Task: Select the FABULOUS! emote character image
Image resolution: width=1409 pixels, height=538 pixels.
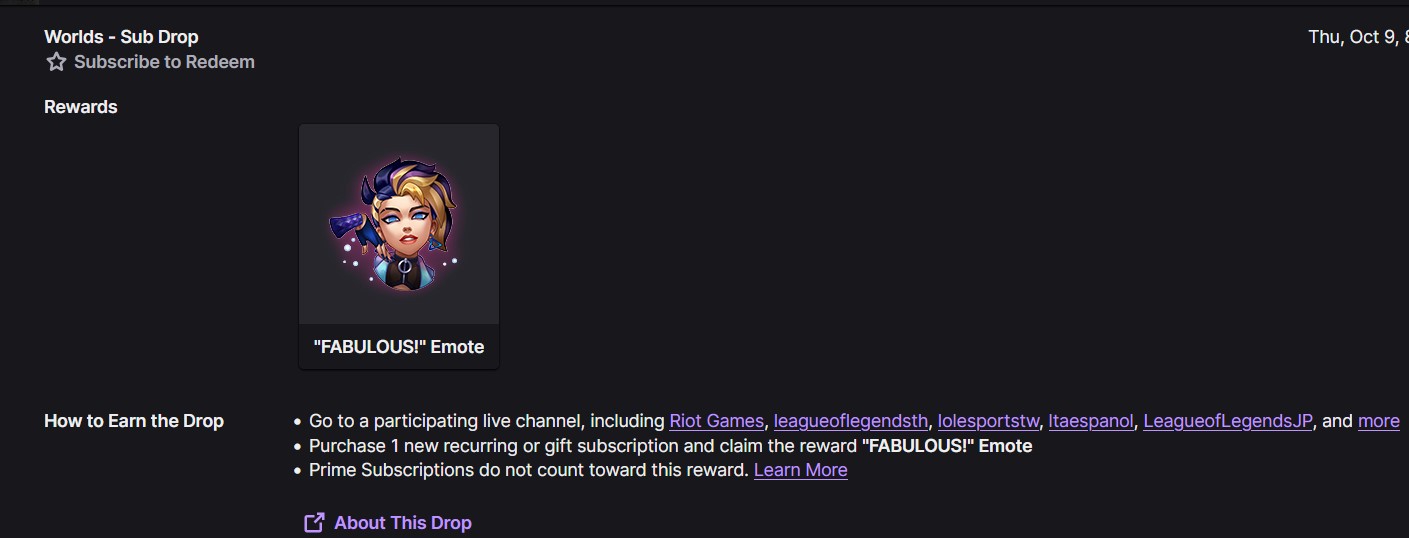Action: pyautogui.click(x=399, y=224)
